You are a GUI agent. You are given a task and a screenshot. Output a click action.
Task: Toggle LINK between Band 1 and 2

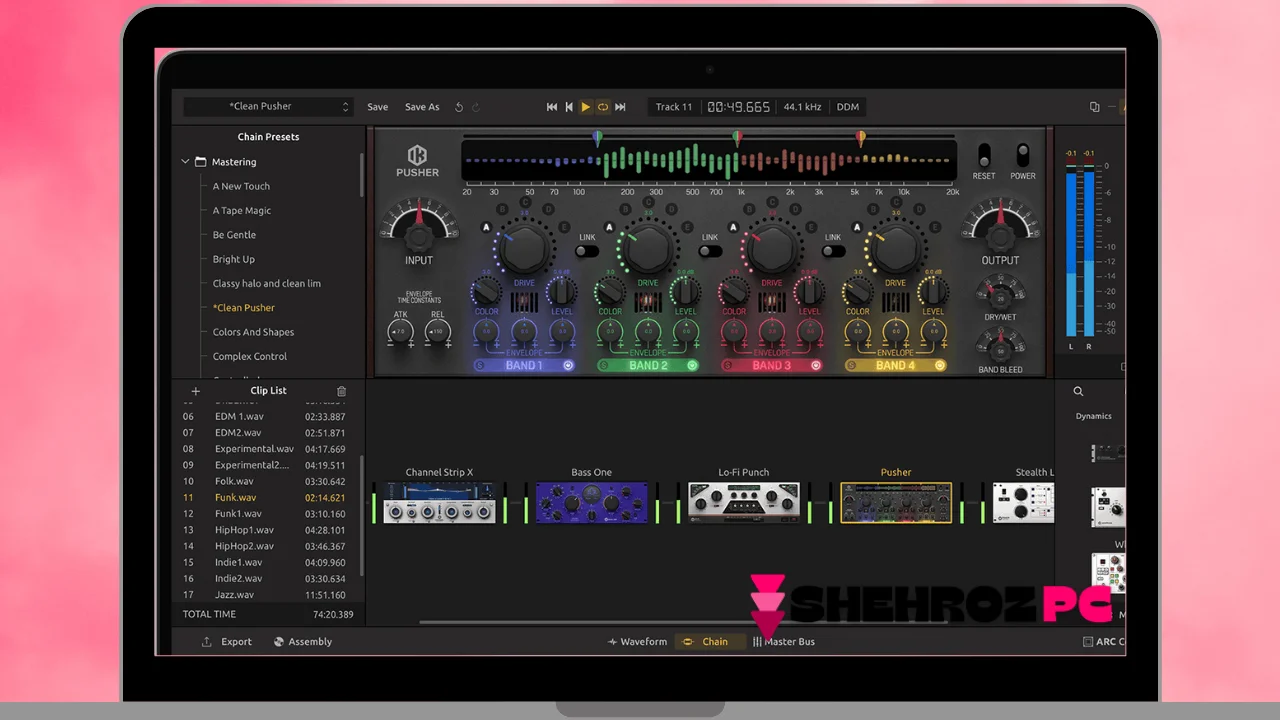(x=587, y=251)
